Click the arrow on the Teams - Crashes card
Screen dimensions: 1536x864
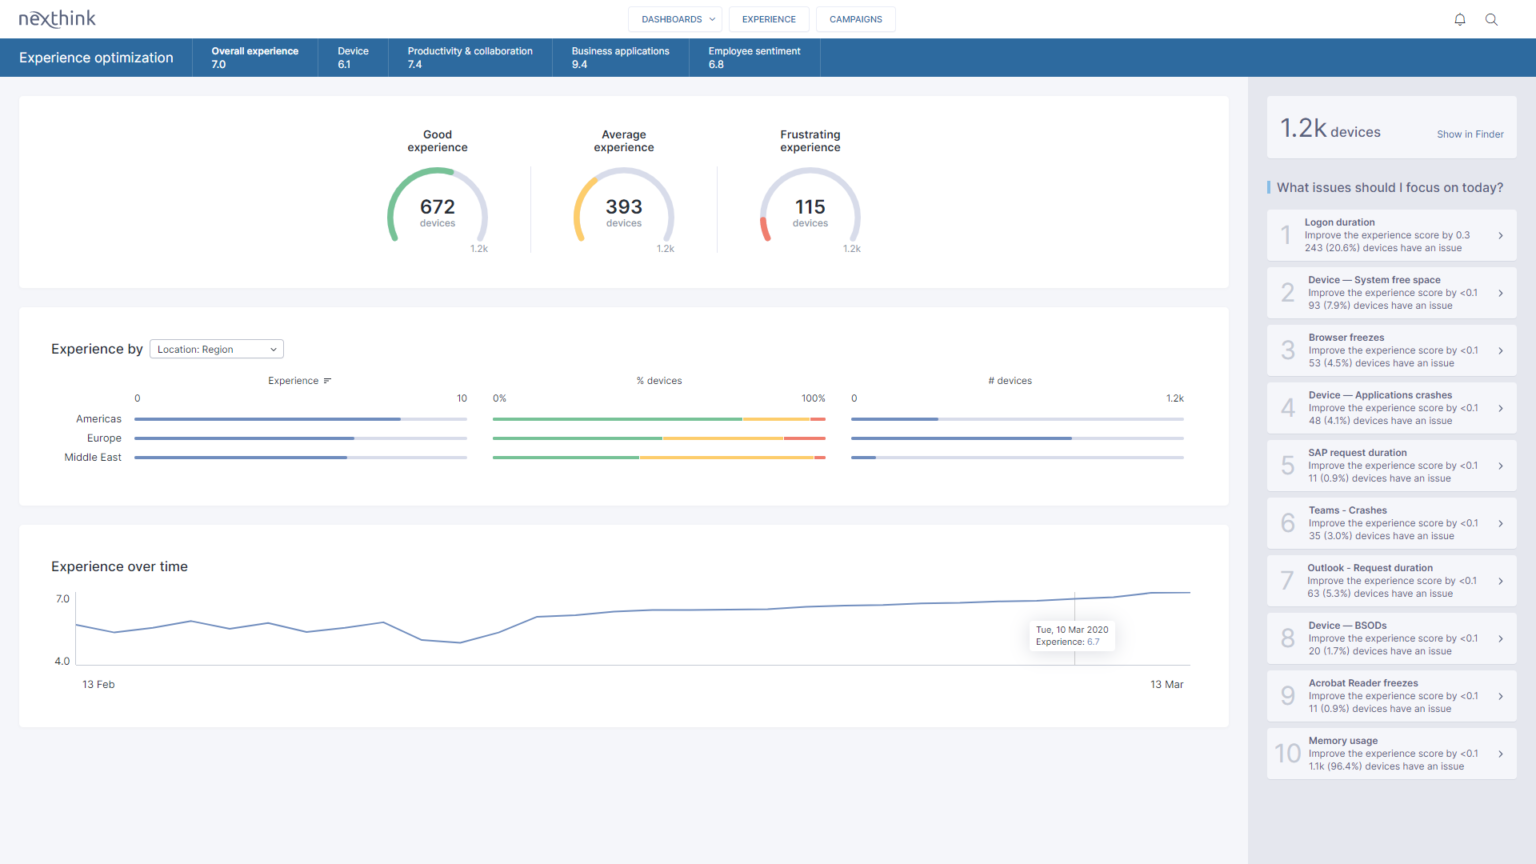click(x=1499, y=522)
